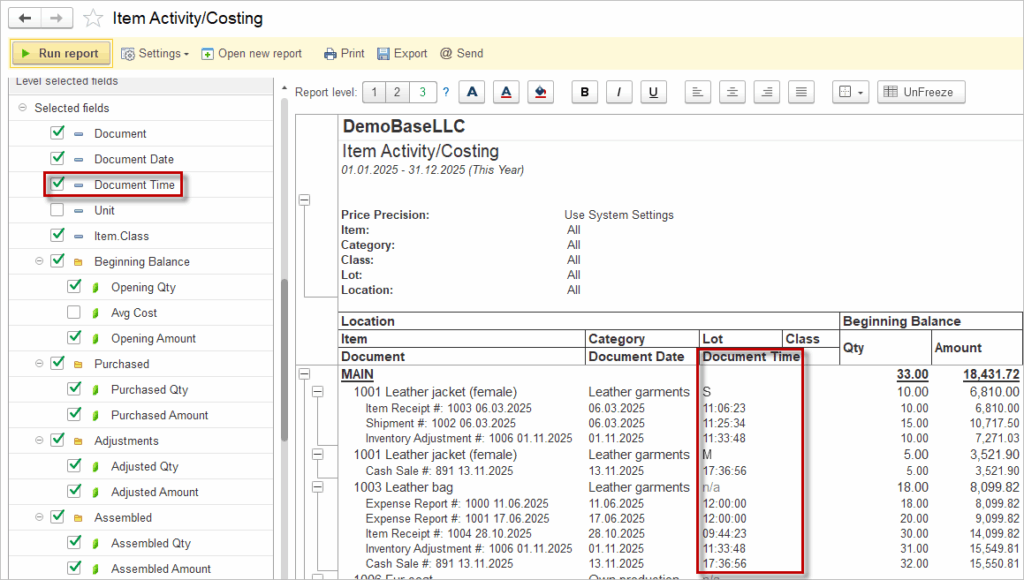Screen dimensions: 1024x580
Task: Collapse the MAIN location group row
Action: coord(305,374)
